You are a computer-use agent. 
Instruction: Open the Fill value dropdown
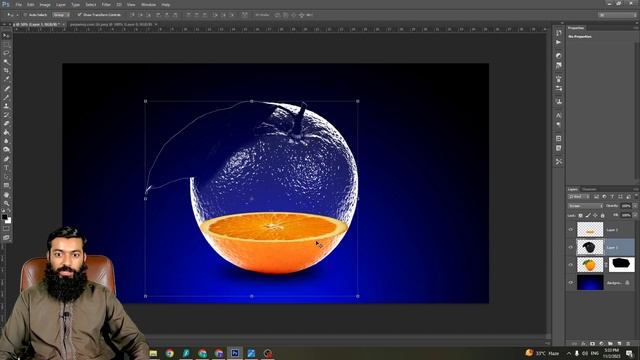pos(635,215)
